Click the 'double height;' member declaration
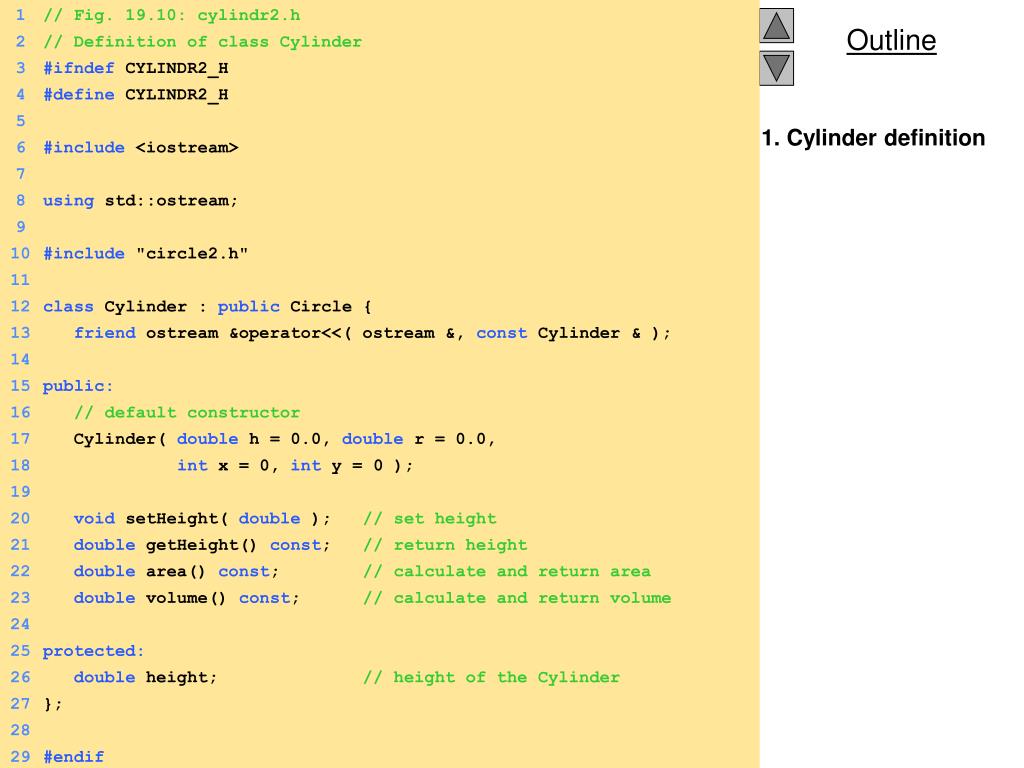Viewport: 1024px width, 768px height. coord(145,677)
